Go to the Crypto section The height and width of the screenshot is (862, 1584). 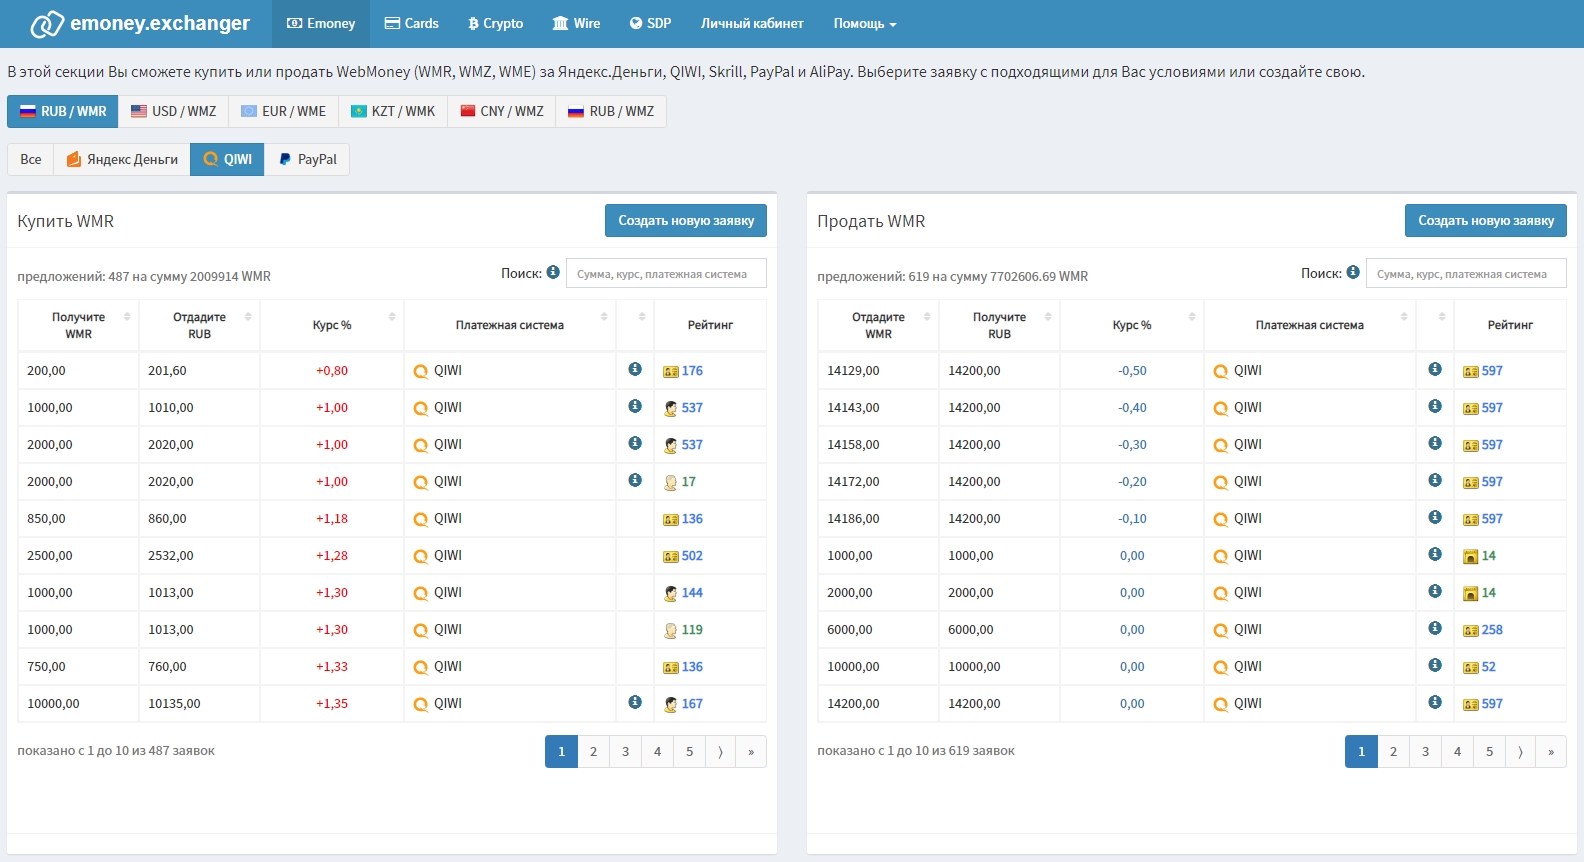tap(496, 24)
